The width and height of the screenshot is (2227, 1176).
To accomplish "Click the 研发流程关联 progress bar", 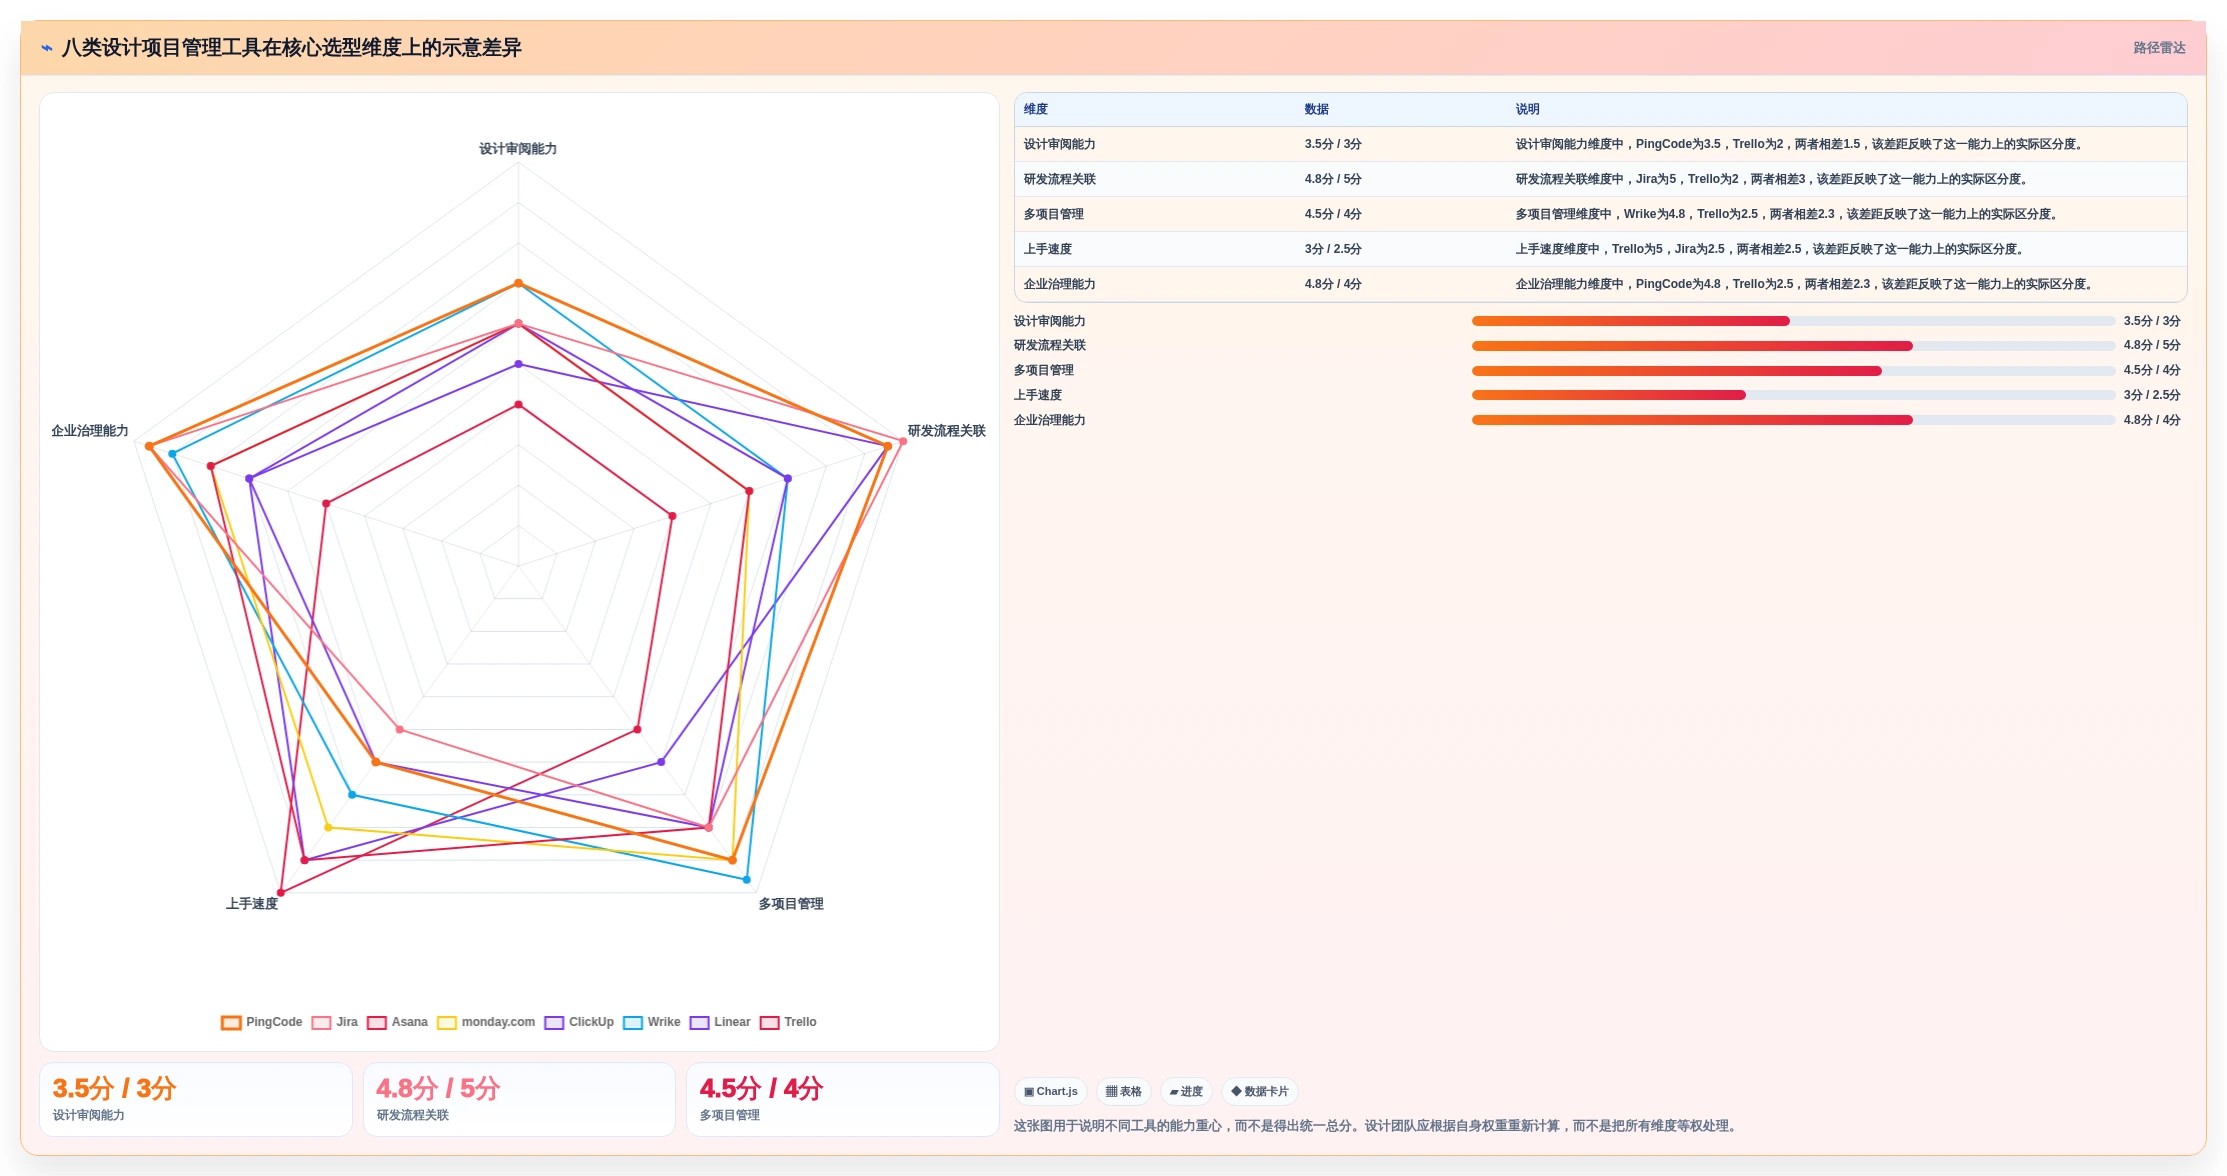I will coord(1793,346).
